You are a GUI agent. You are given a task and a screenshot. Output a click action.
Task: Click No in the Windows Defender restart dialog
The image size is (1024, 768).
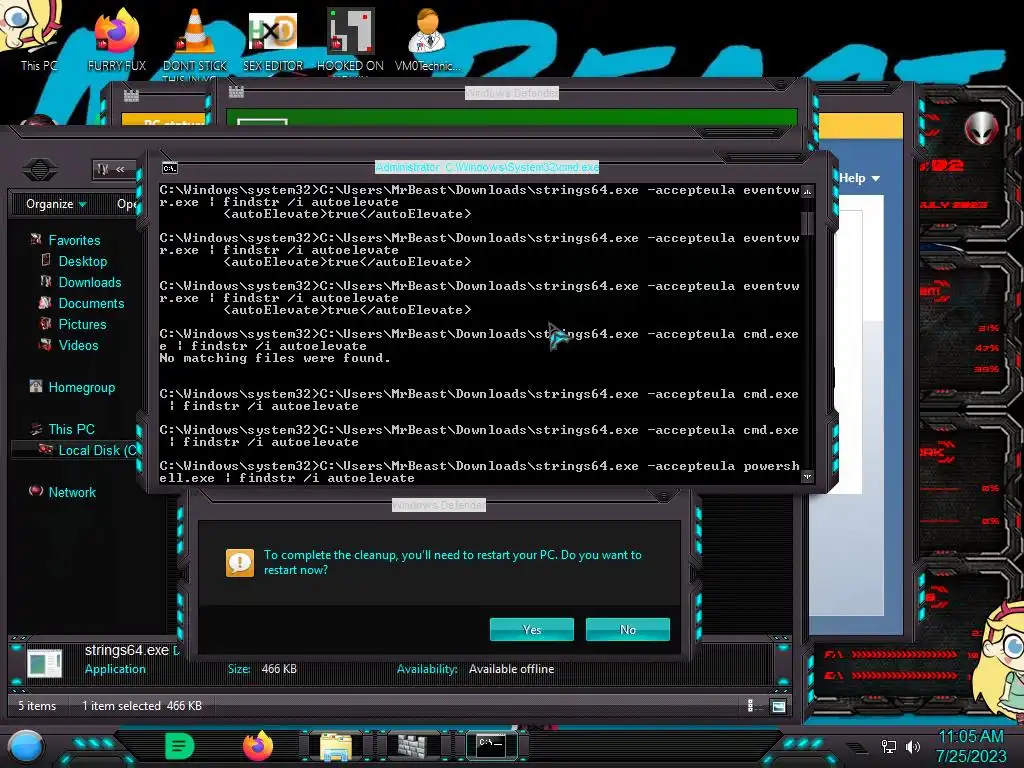[x=628, y=630]
